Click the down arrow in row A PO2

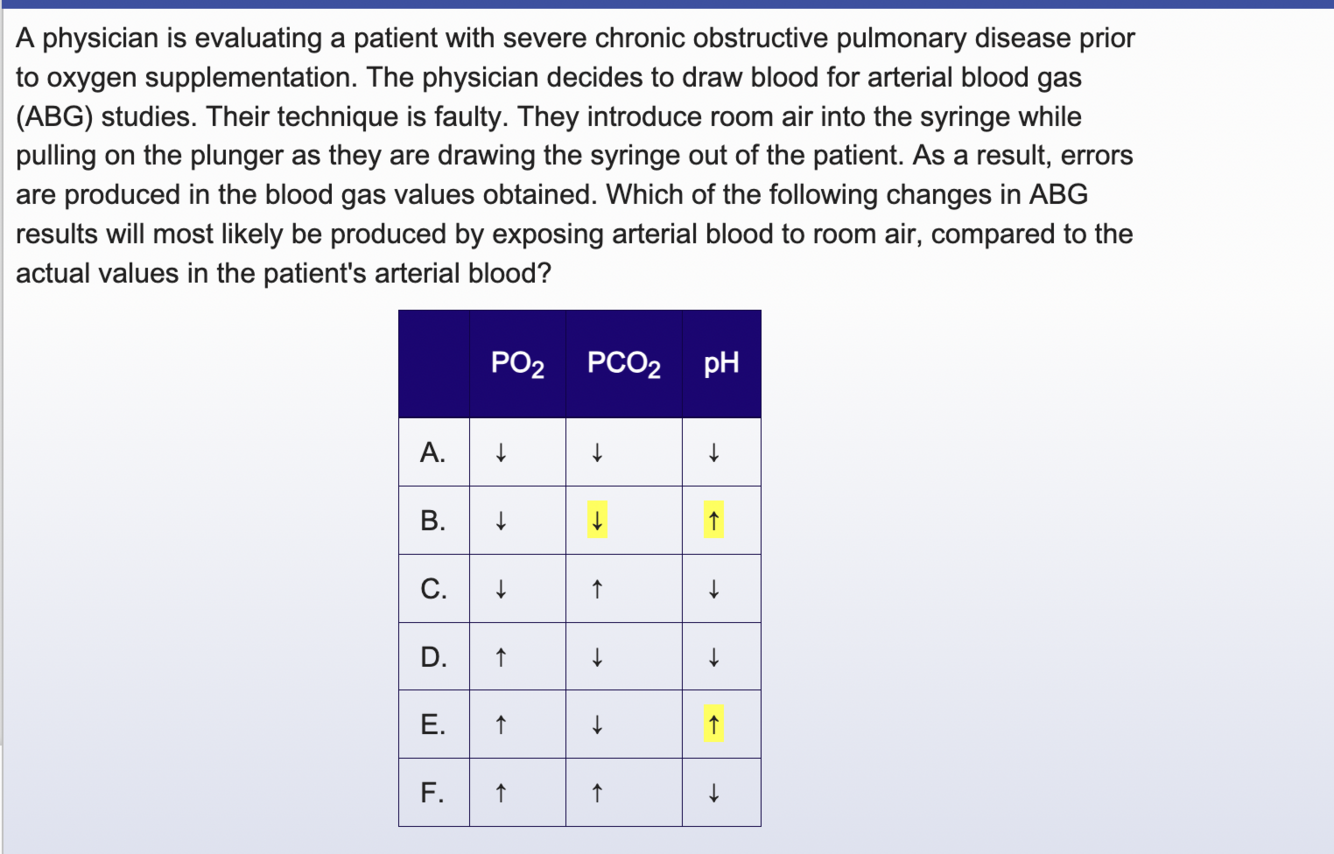click(x=500, y=453)
